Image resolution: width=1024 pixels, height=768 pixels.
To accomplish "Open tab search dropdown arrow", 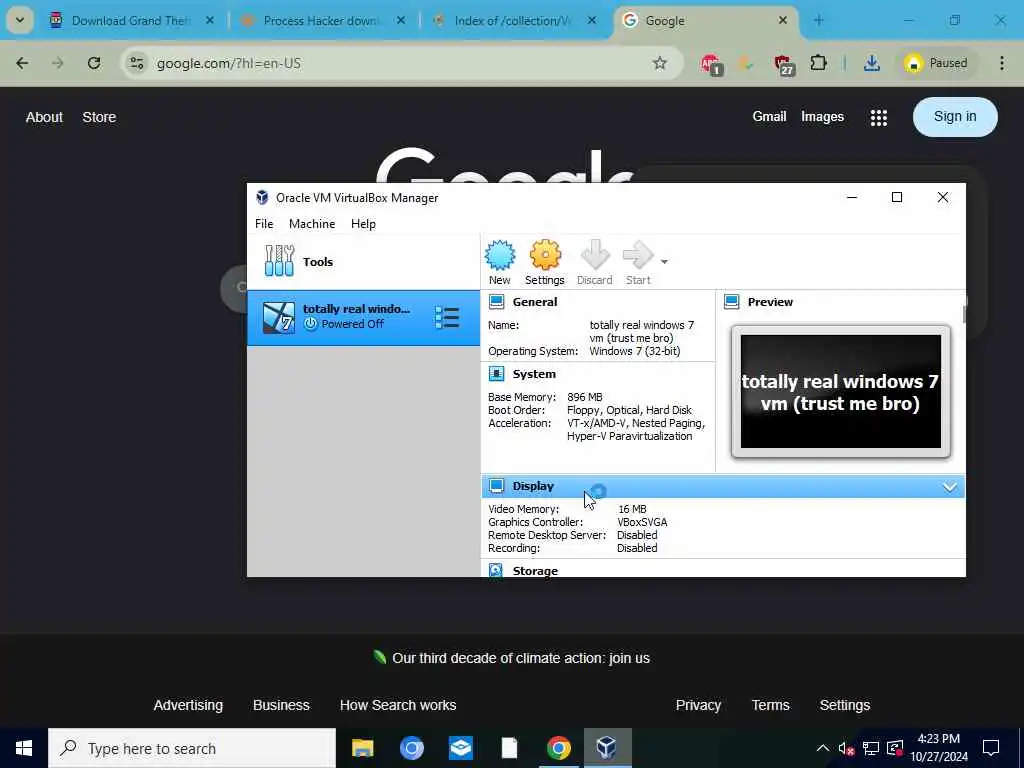I will (x=20, y=20).
